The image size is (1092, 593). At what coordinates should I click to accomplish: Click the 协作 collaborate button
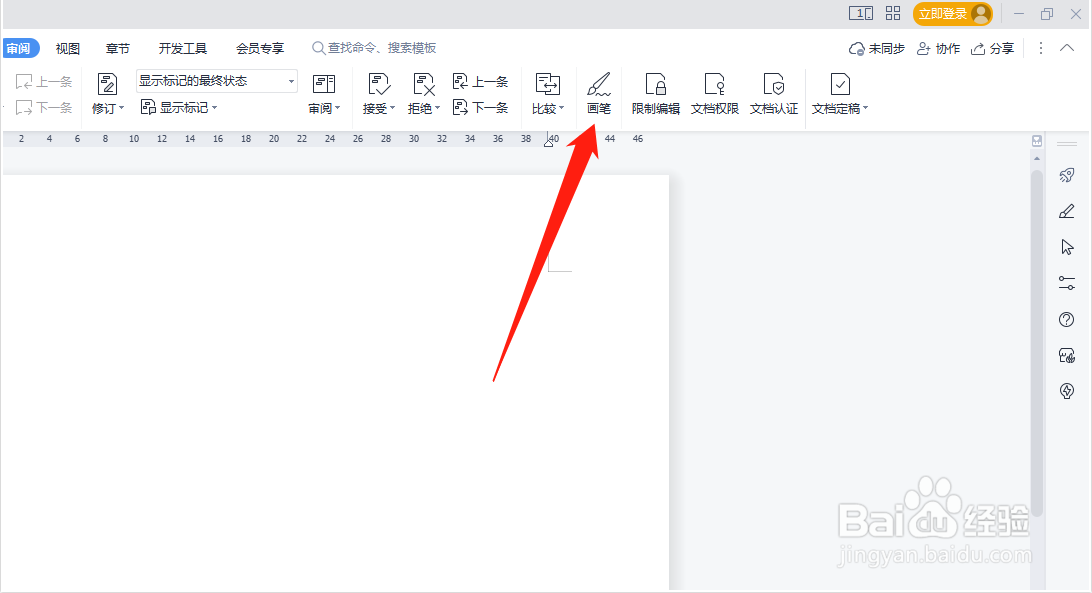tap(938, 48)
